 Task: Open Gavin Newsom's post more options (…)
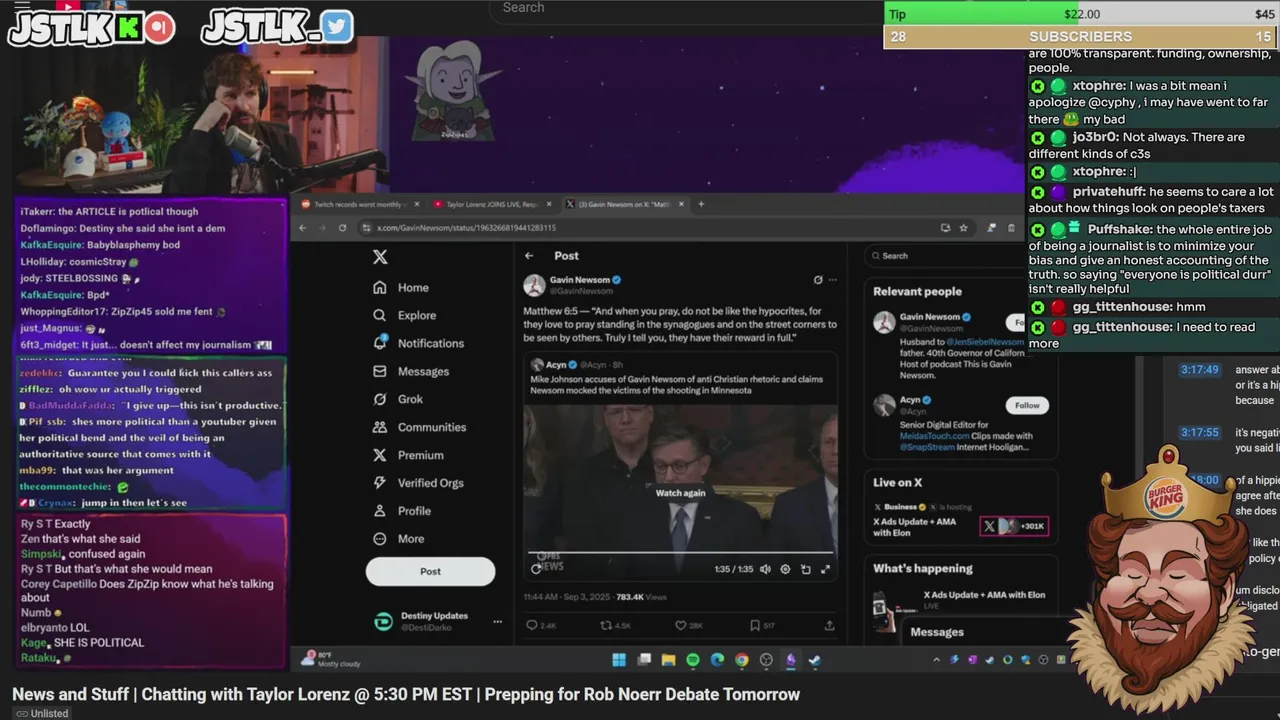tap(832, 280)
